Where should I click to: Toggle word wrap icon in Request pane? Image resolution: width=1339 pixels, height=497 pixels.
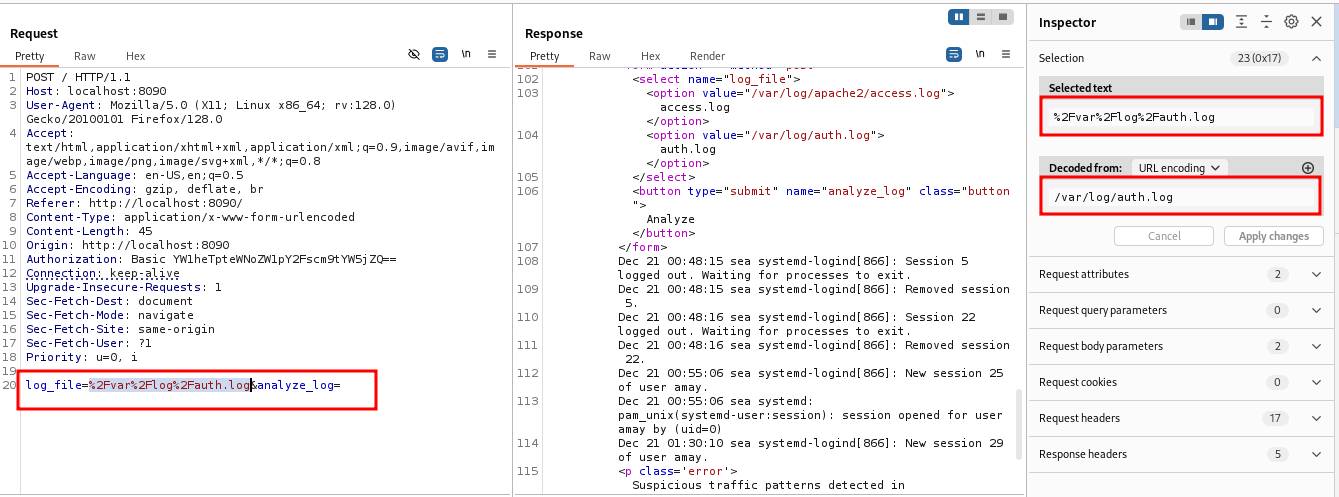coord(440,55)
